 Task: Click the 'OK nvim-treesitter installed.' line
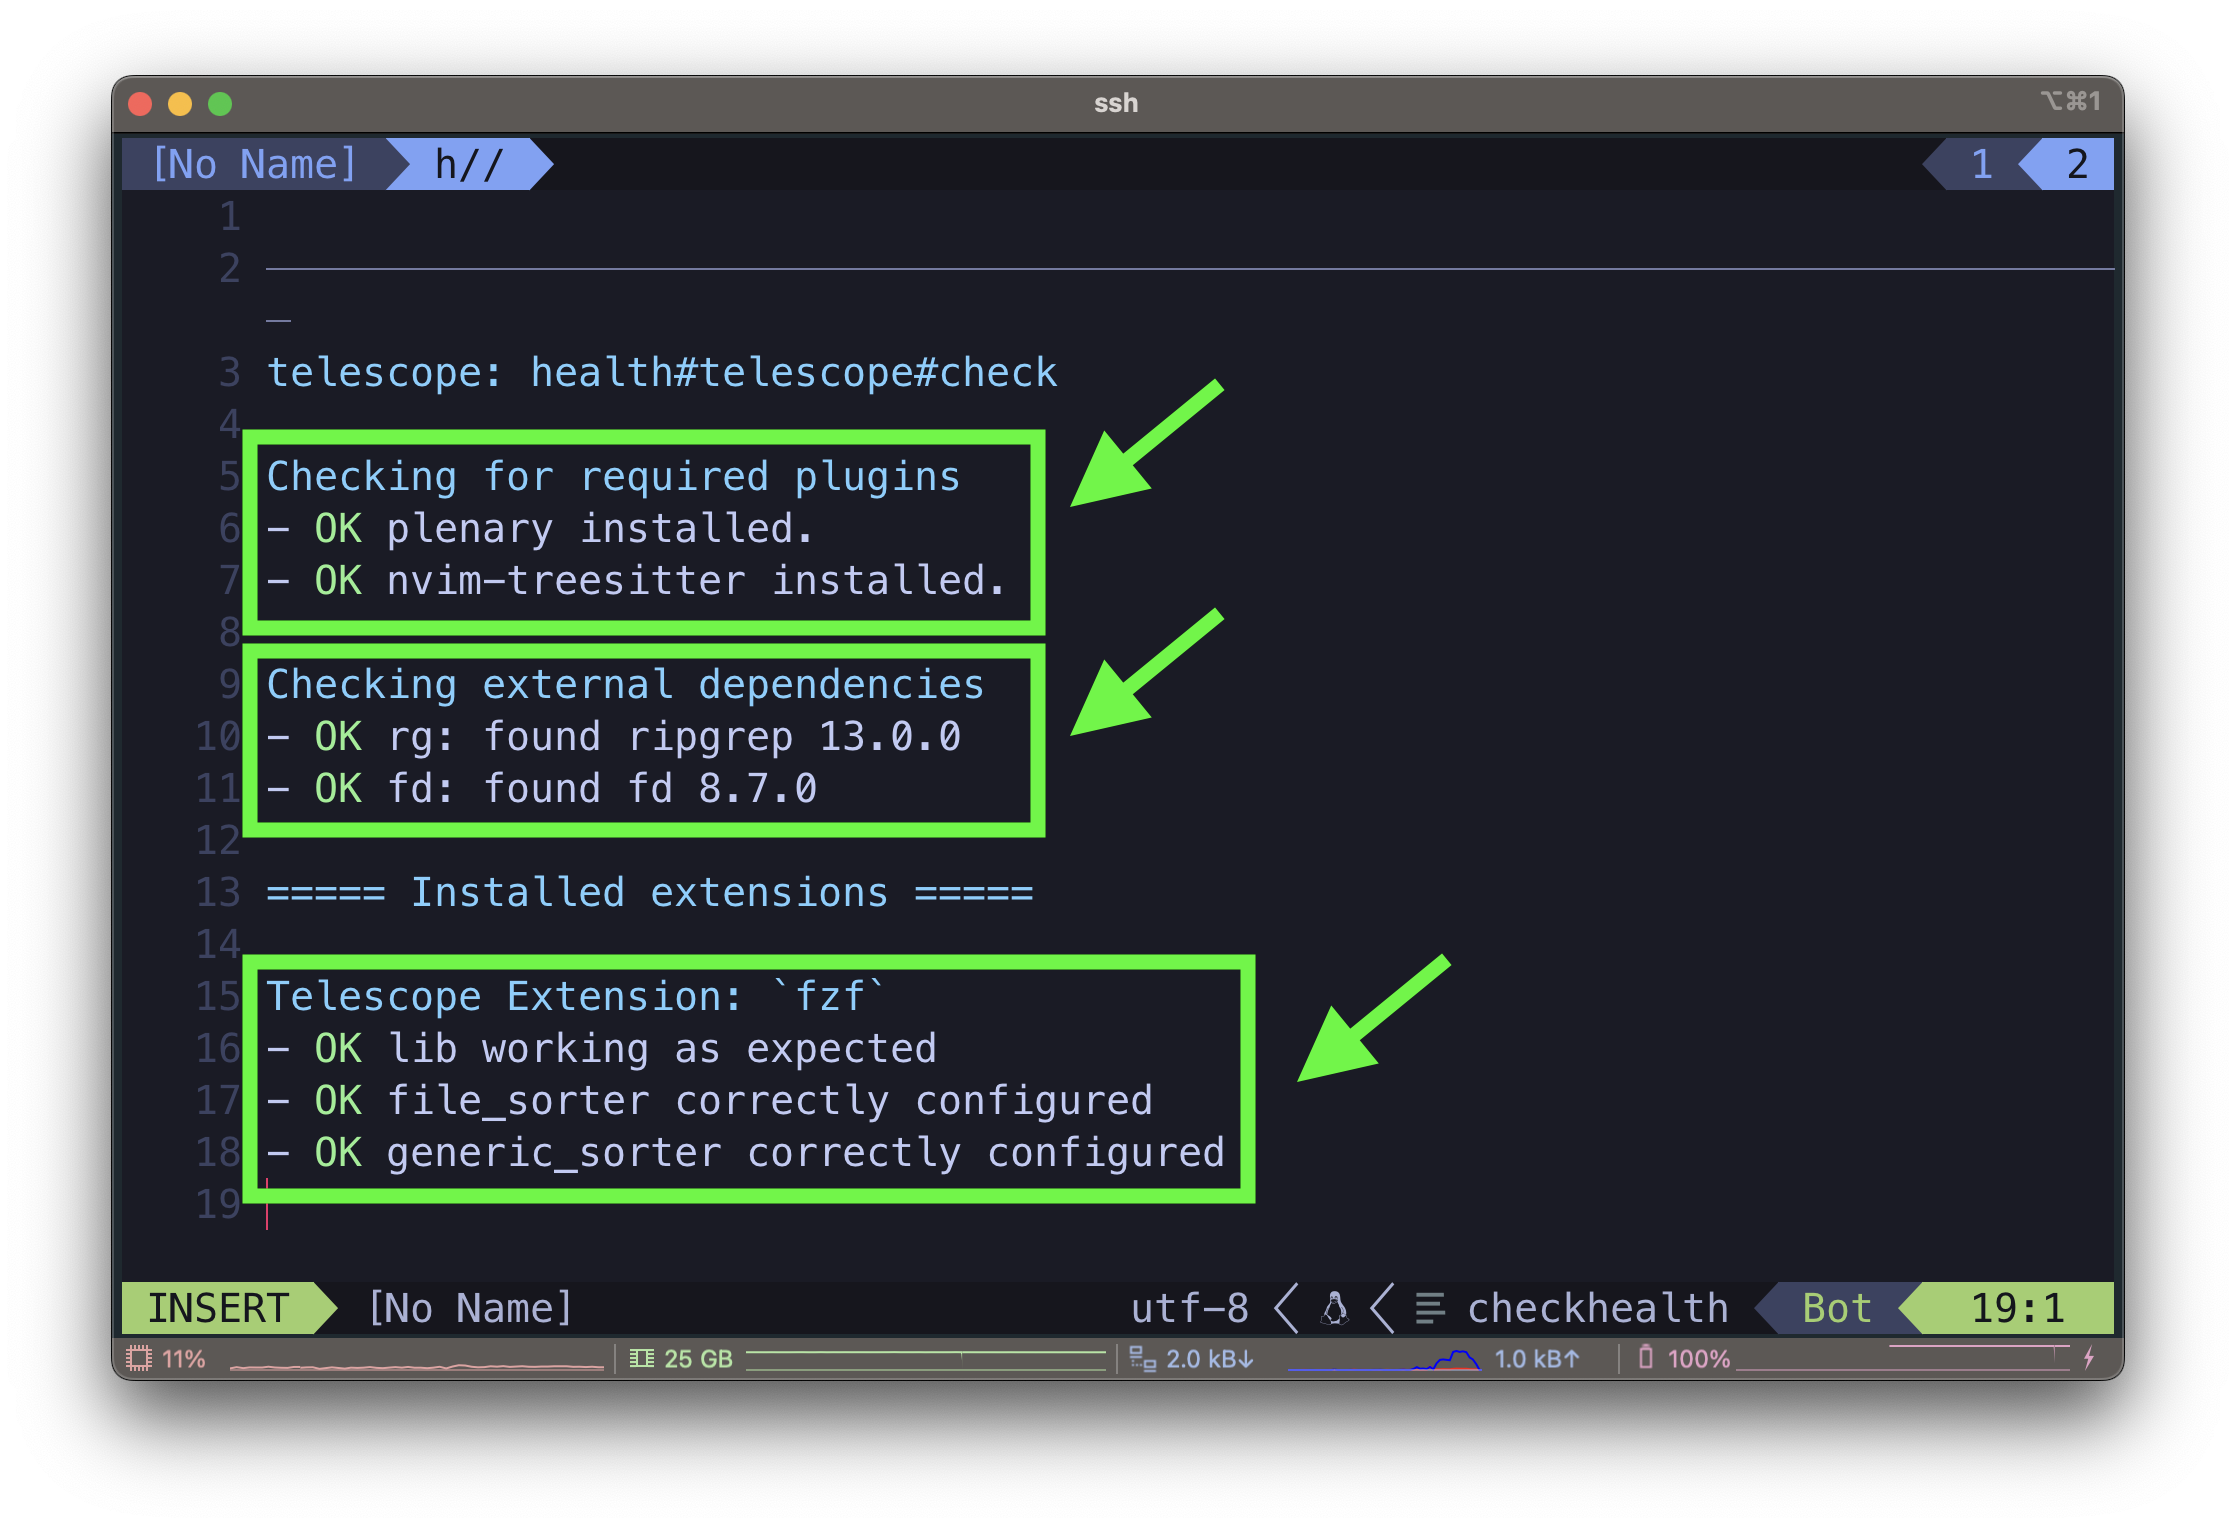tap(636, 581)
